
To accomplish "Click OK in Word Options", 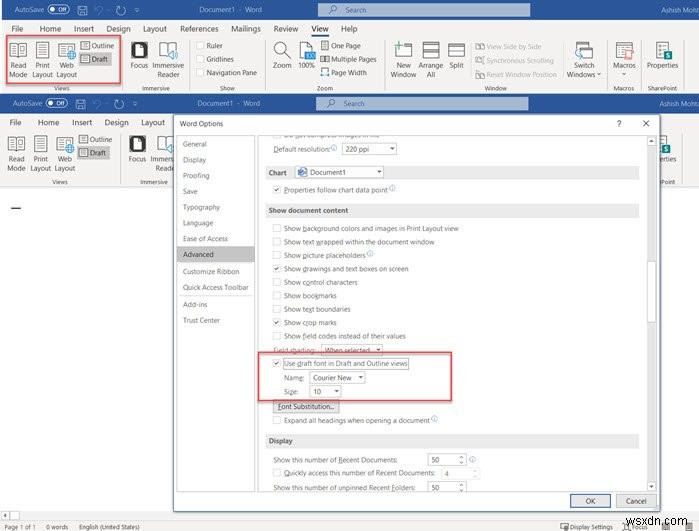I will tap(590, 501).
